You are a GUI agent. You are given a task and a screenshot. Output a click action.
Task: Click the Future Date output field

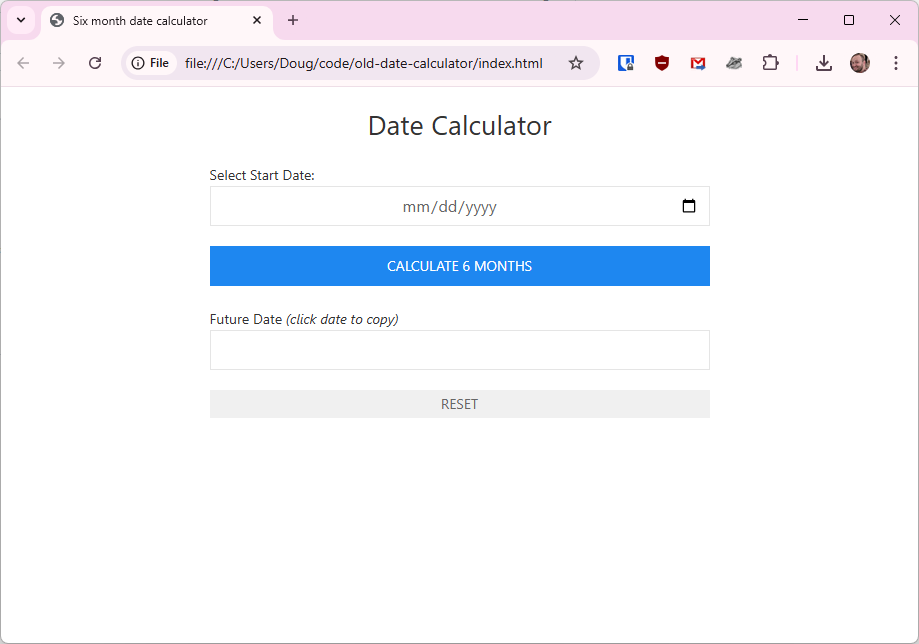point(459,350)
